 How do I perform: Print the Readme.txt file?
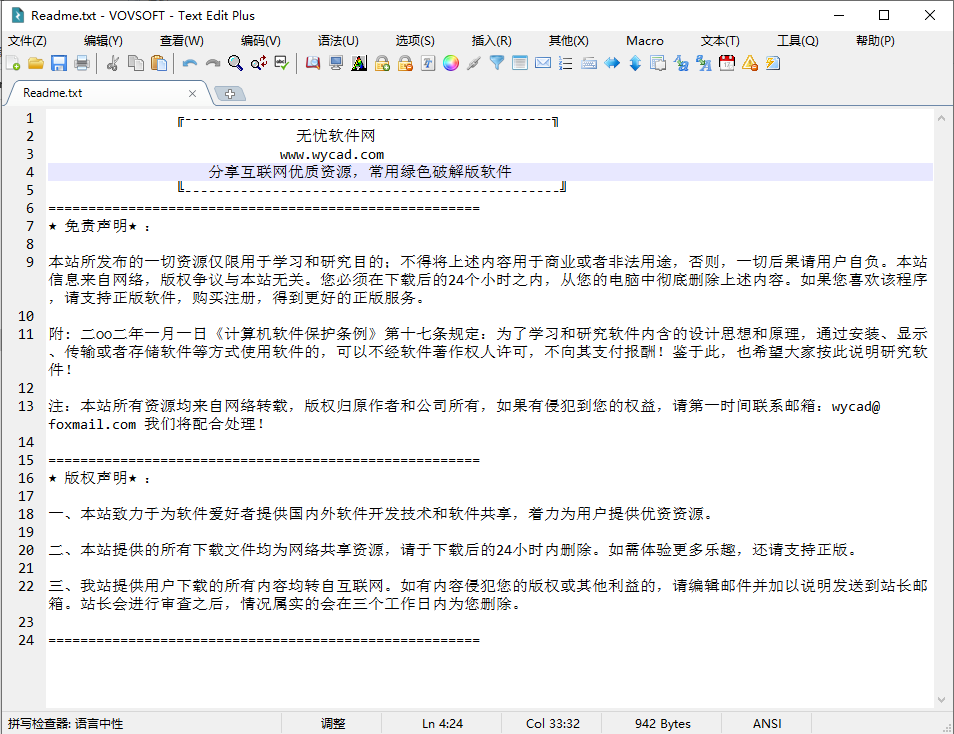[x=83, y=62]
